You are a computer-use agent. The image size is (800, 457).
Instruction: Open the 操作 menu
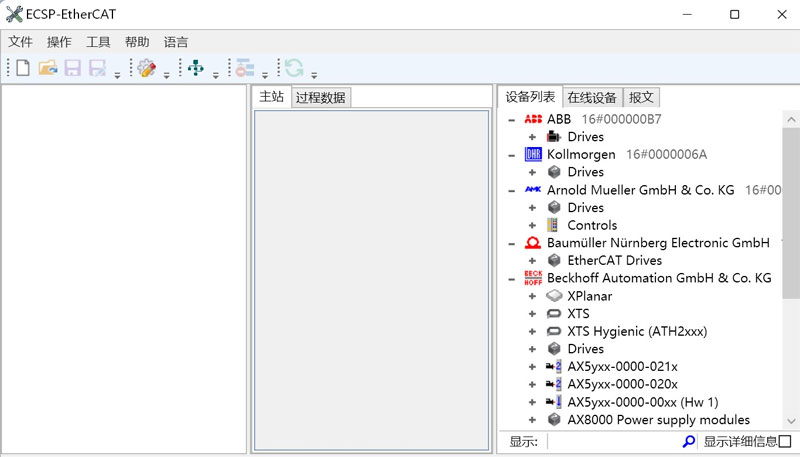(59, 42)
